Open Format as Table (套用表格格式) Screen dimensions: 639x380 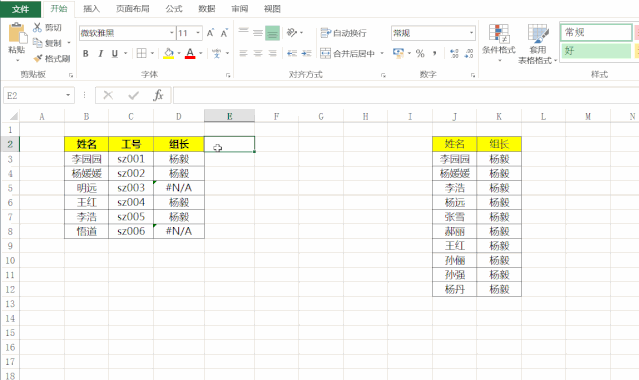[x=538, y=44]
